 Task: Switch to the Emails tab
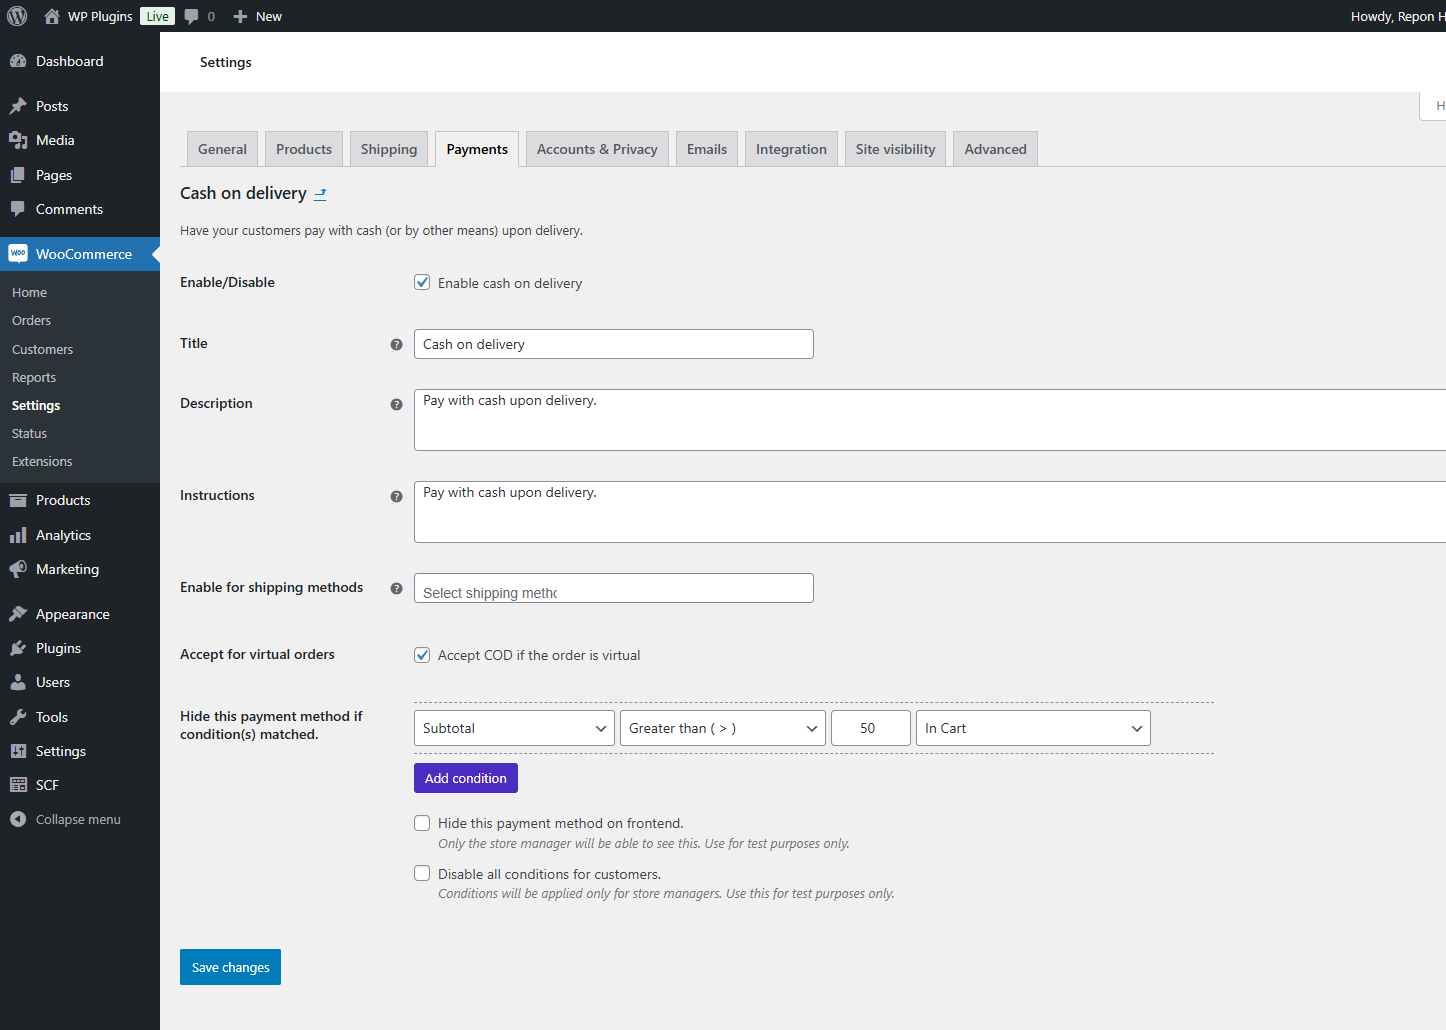coord(707,149)
